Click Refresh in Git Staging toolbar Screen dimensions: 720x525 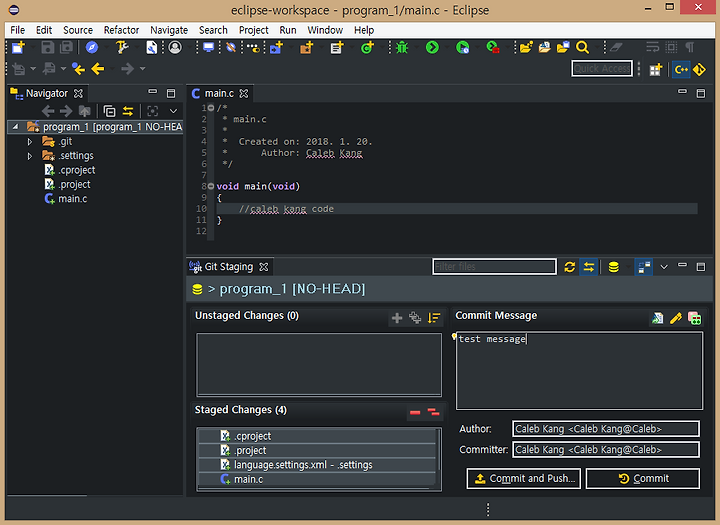569,266
